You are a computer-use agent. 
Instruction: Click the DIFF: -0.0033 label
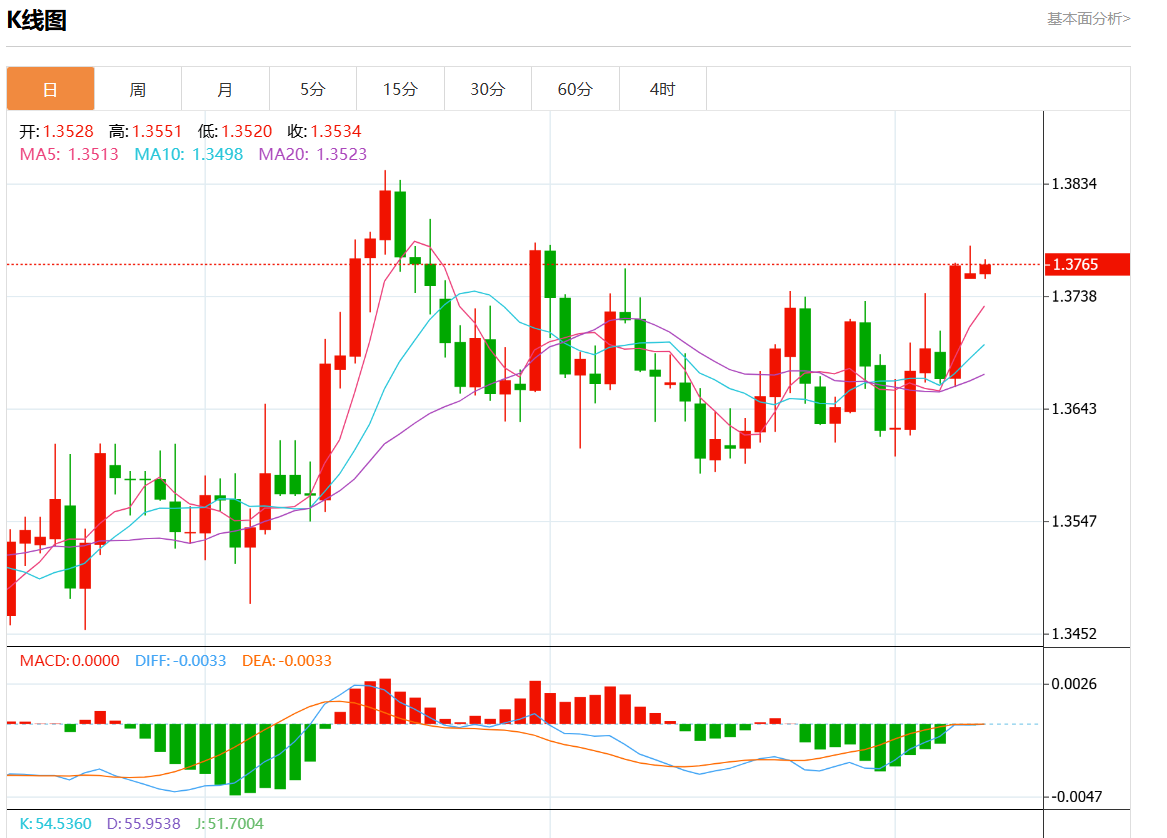click(180, 661)
